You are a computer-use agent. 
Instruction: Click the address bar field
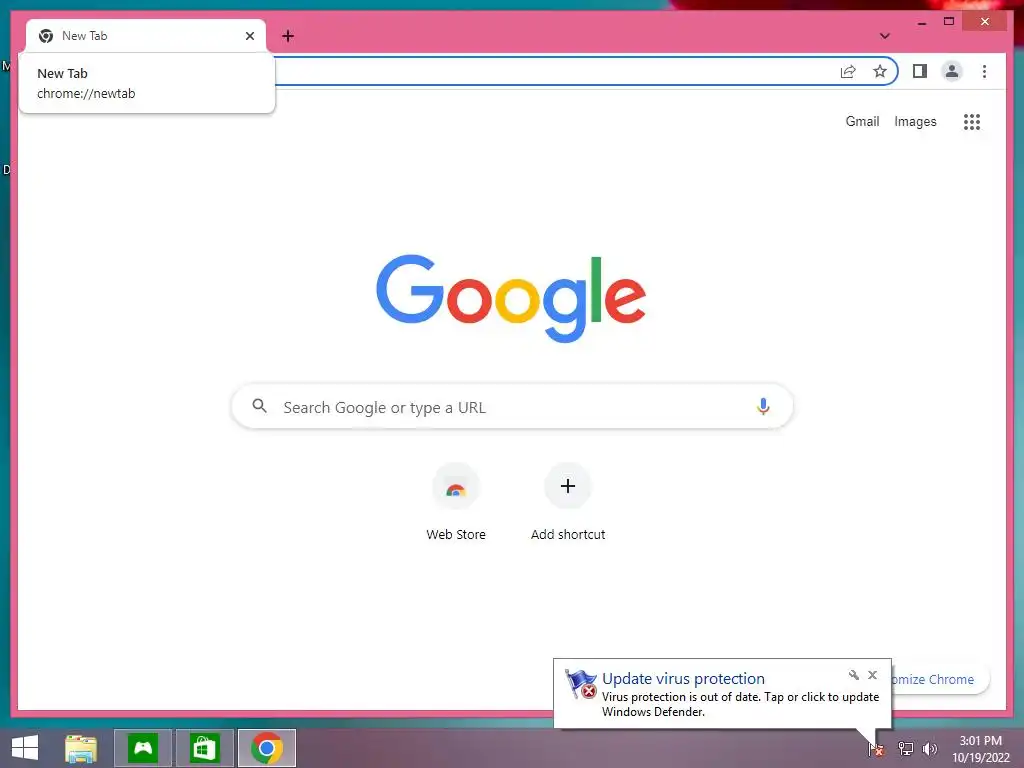tap(554, 71)
